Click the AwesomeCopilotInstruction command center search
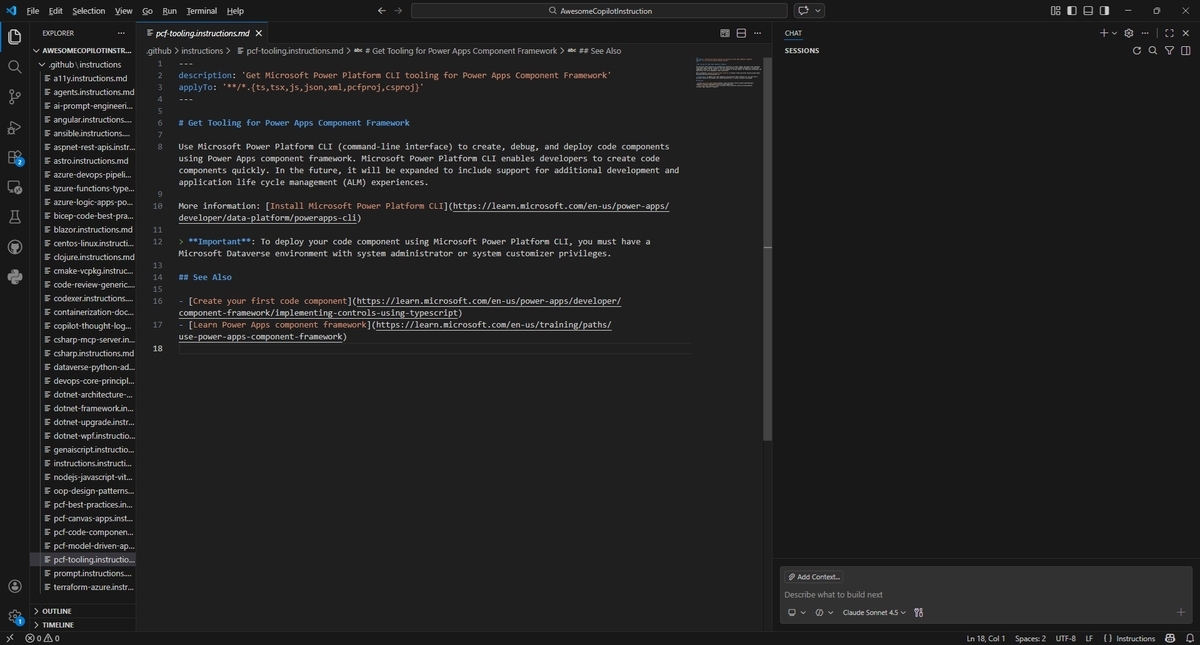 point(599,11)
